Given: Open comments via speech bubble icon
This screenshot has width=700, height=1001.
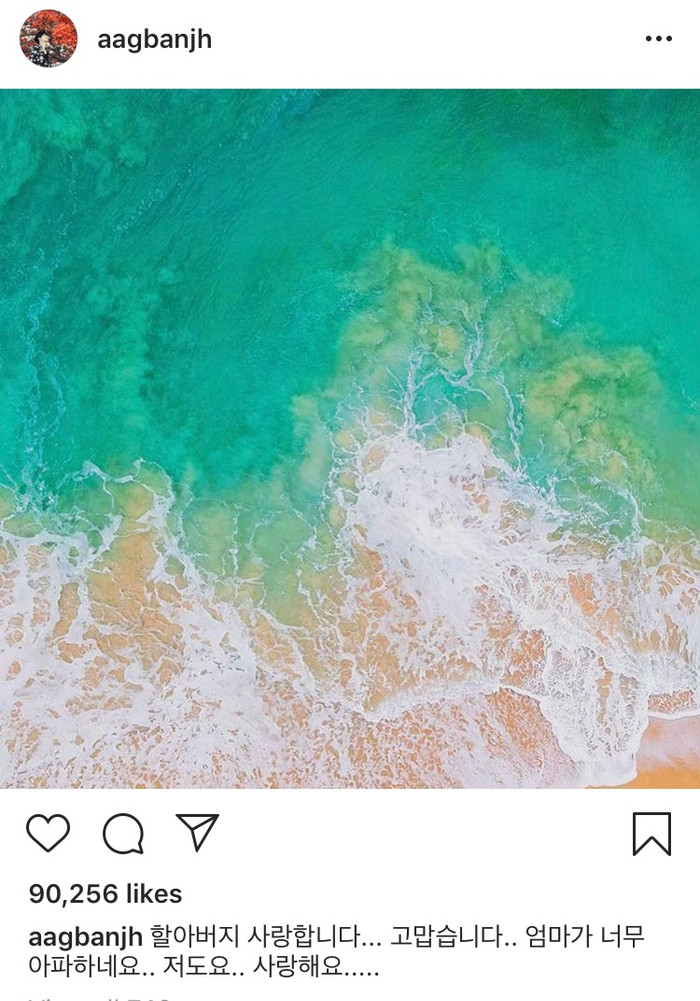Looking at the screenshot, I should pyautogui.click(x=123, y=834).
